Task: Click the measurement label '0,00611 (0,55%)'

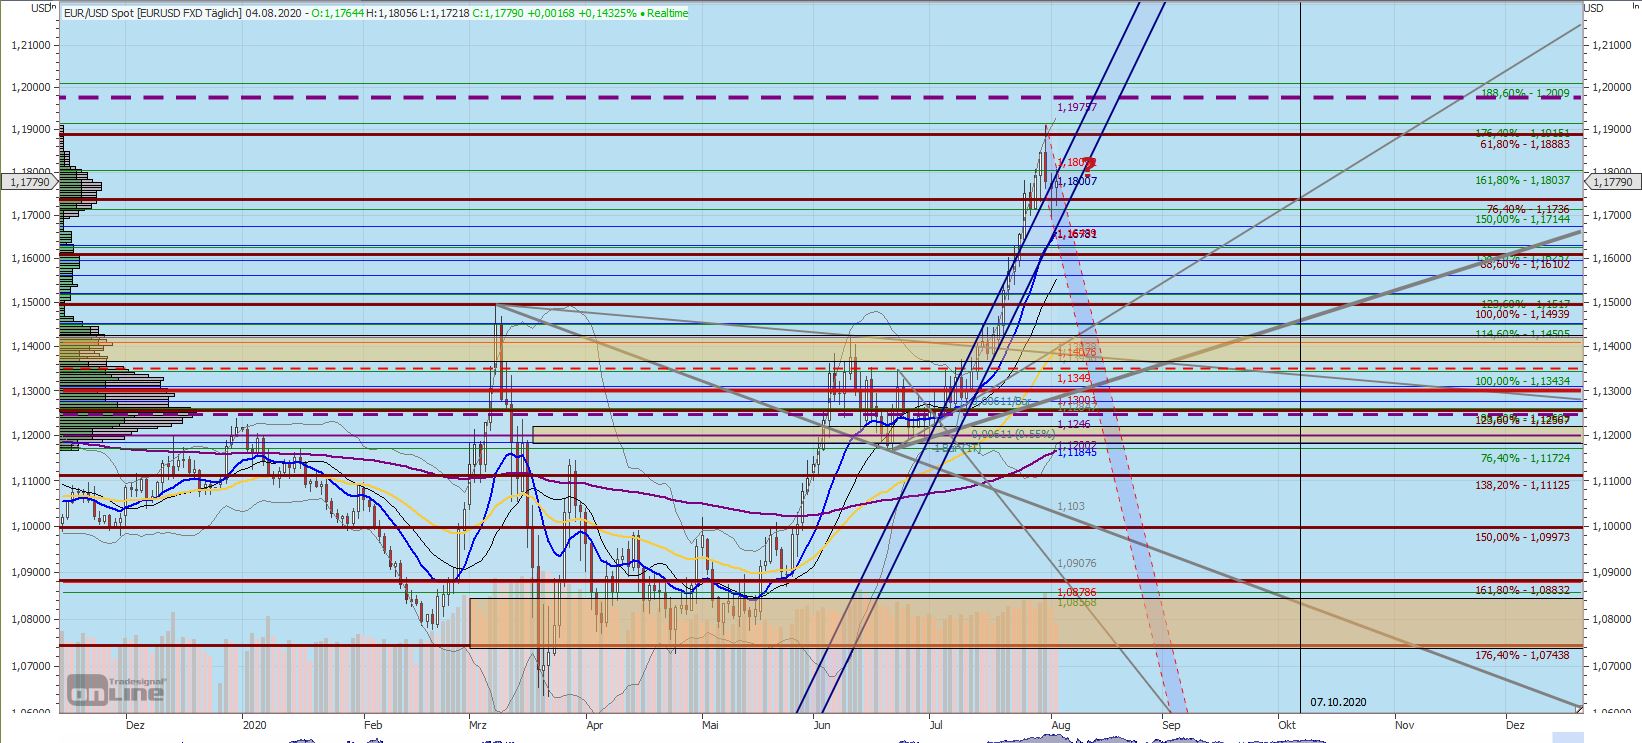Action: [x=1013, y=434]
